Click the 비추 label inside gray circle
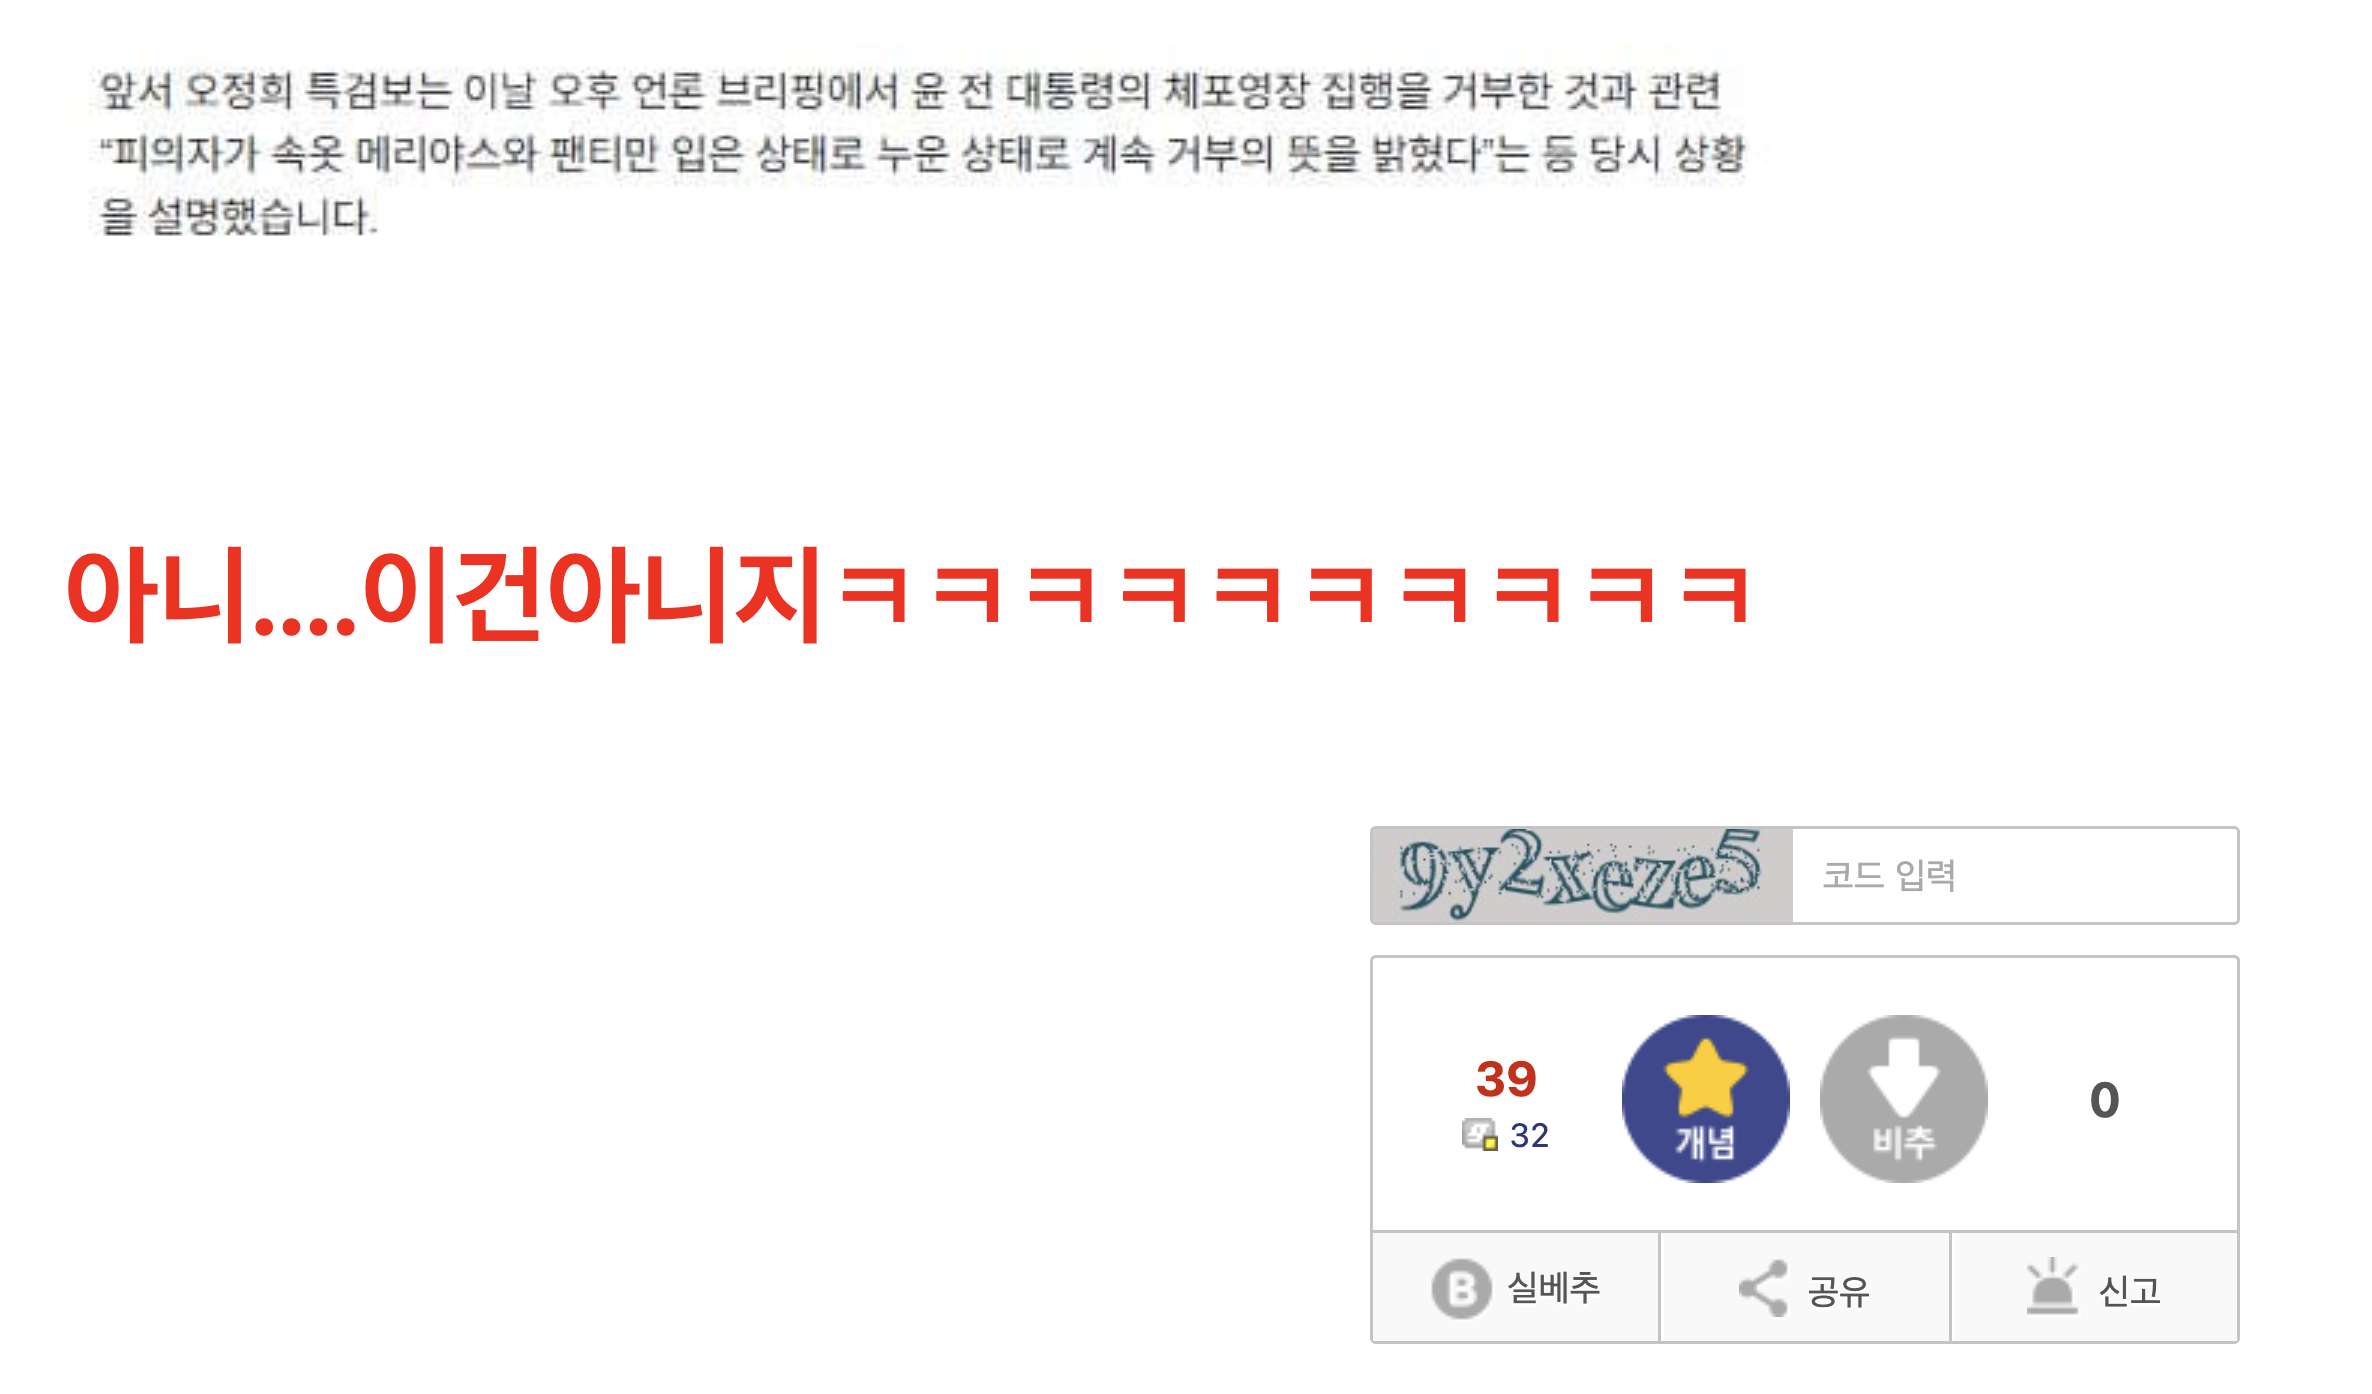Screen dimensions: 2372x1394 tap(1903, 1141)
